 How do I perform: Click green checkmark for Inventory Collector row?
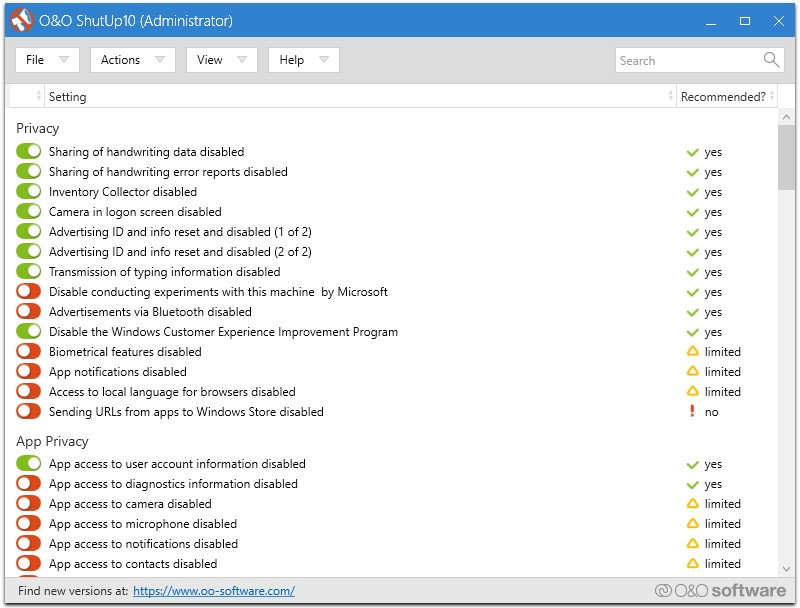692,192
